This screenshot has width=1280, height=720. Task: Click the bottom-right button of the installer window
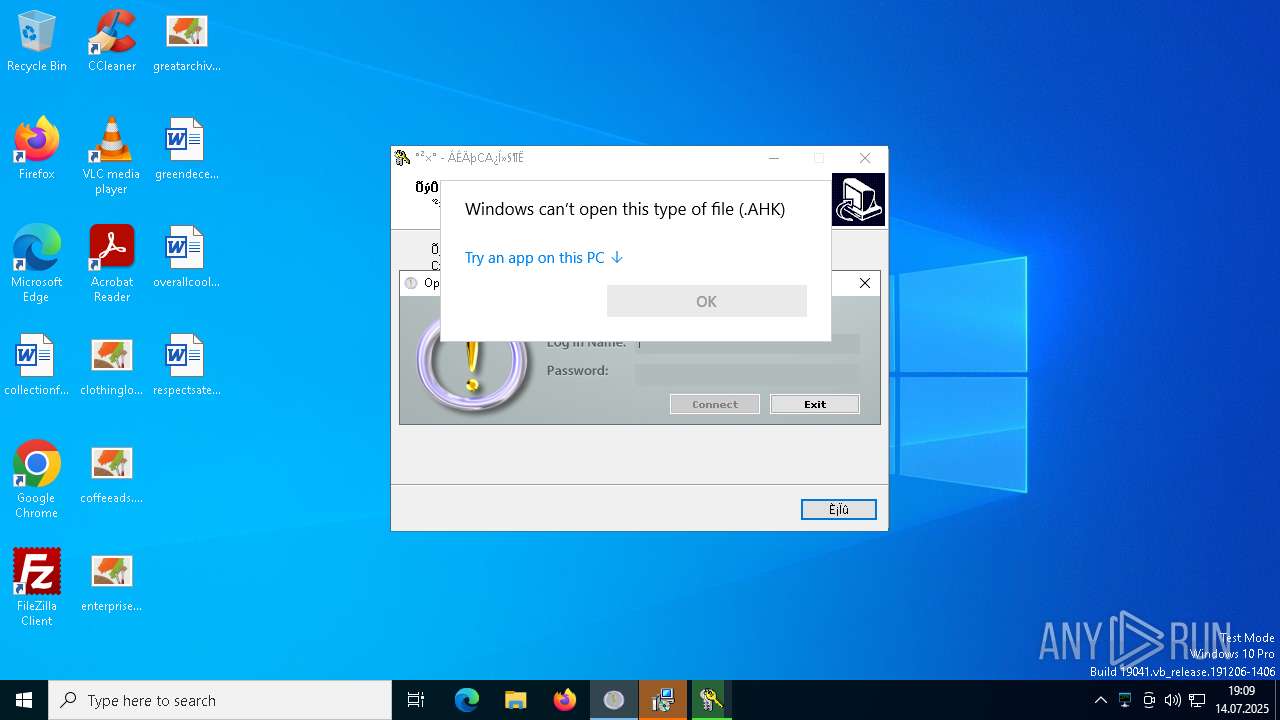click(x=839, y=510)
